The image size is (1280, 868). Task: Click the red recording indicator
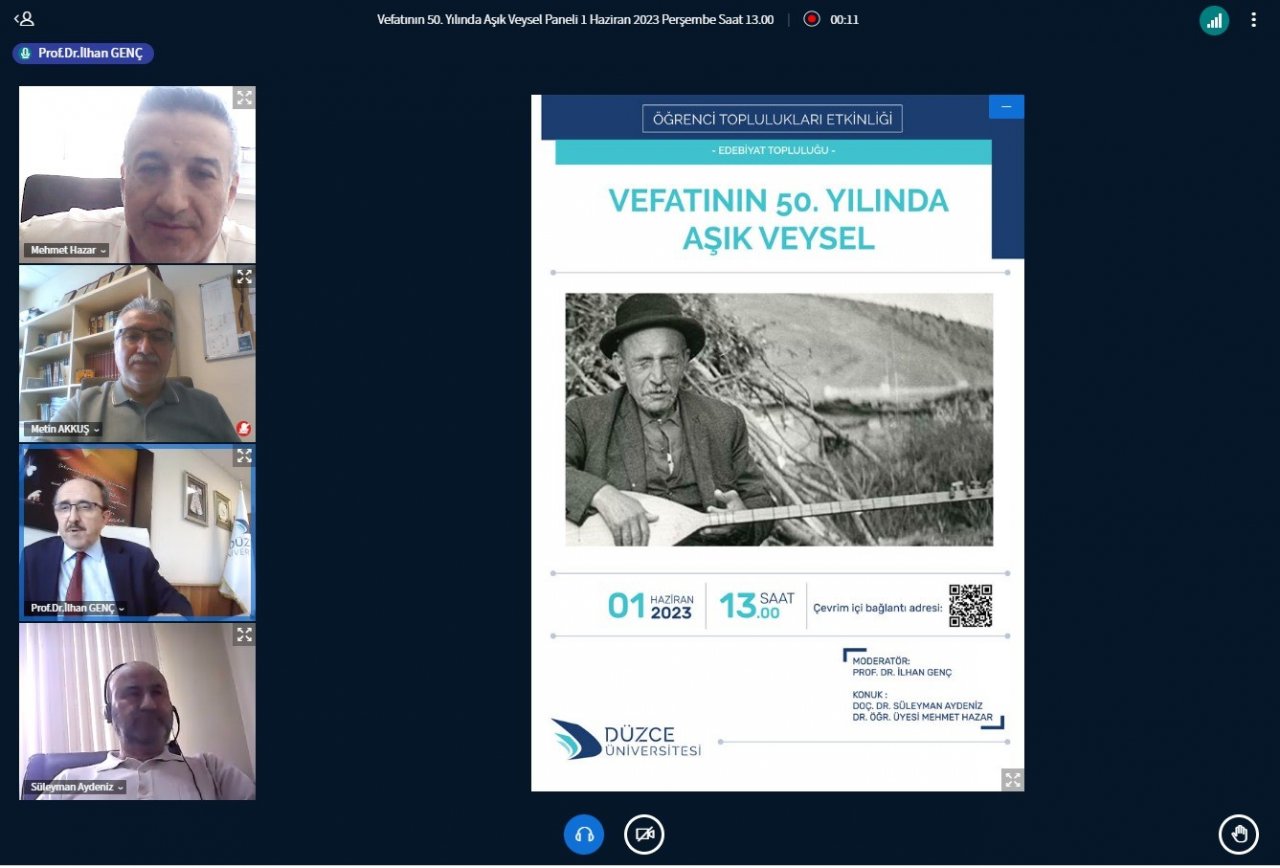(811, 19)
